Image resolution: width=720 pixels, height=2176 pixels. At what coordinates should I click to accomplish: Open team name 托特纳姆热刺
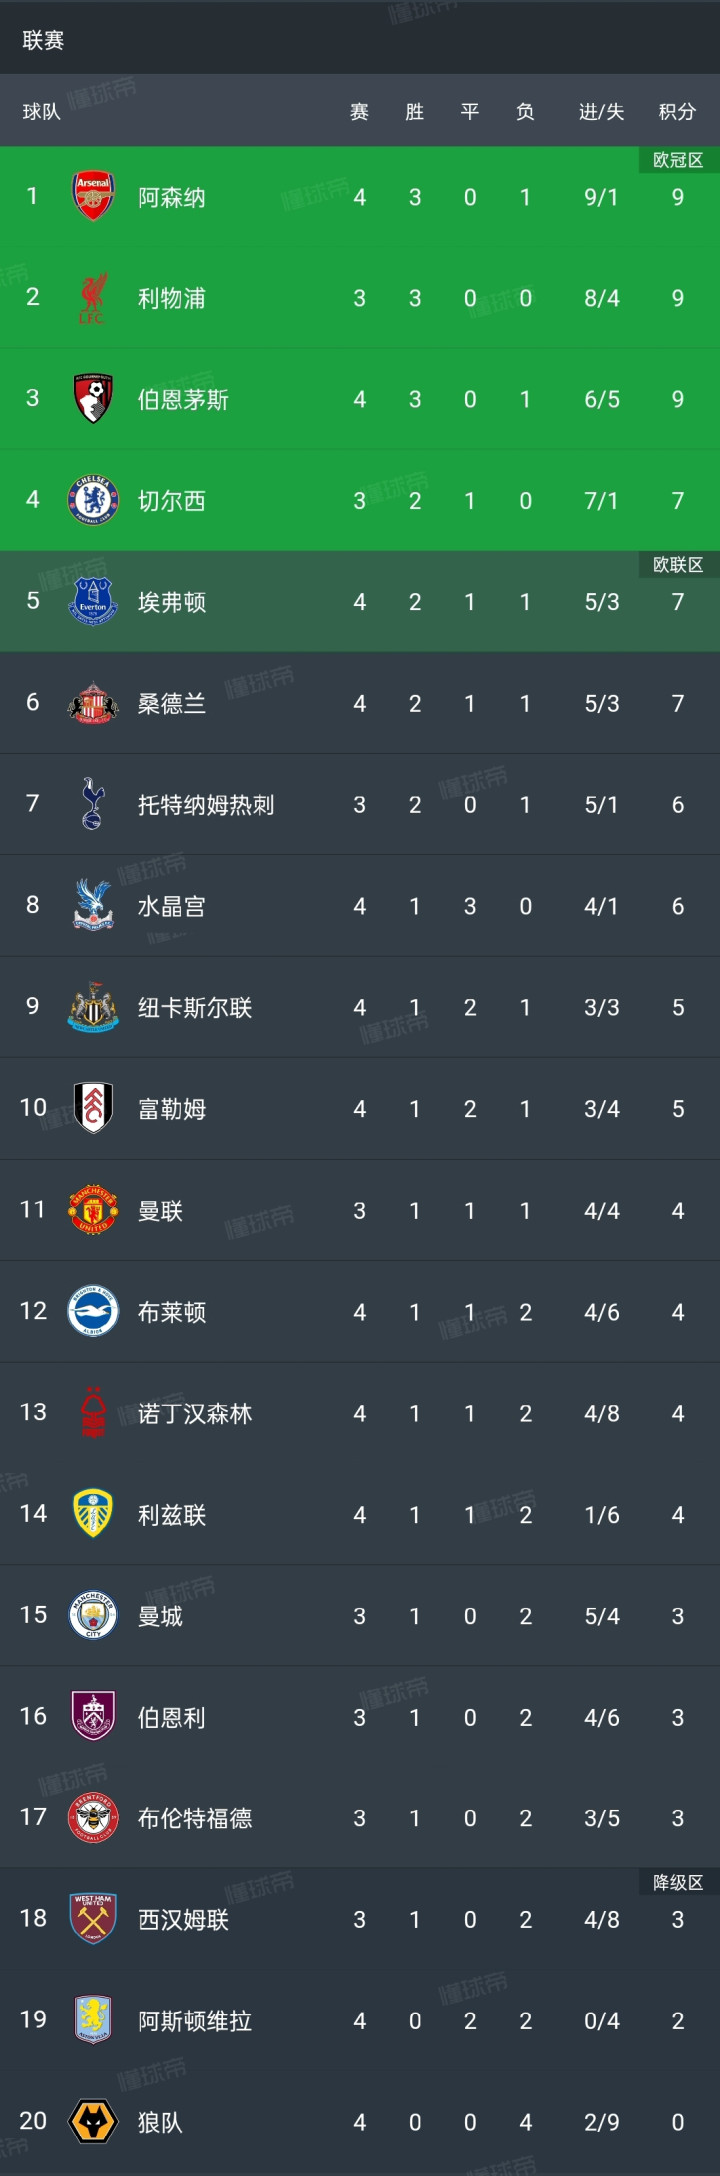pos(206,805)
